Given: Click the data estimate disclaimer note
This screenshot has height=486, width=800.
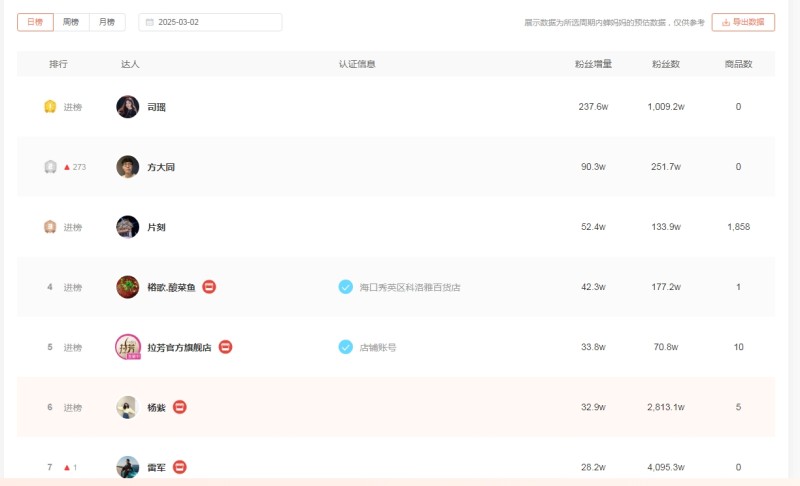Looking at the screenshot, I should (614, 22).
